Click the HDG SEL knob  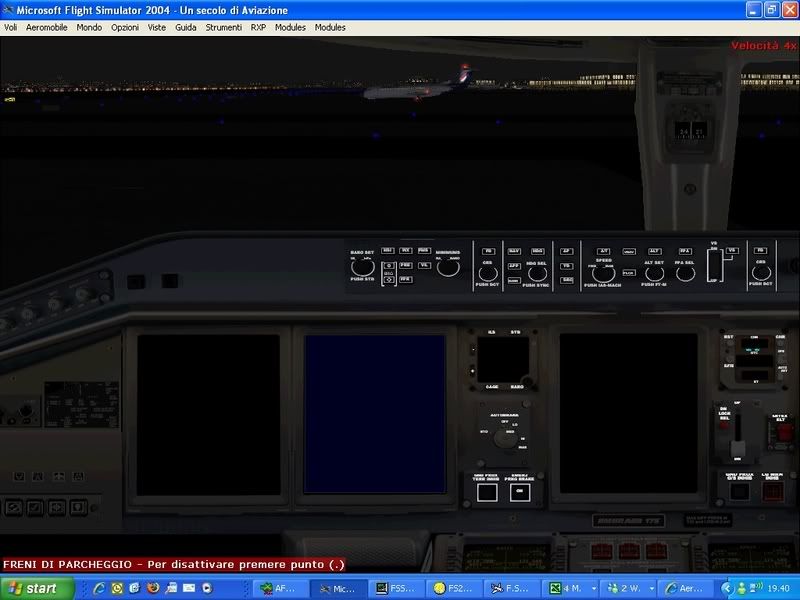click(537, 274)
